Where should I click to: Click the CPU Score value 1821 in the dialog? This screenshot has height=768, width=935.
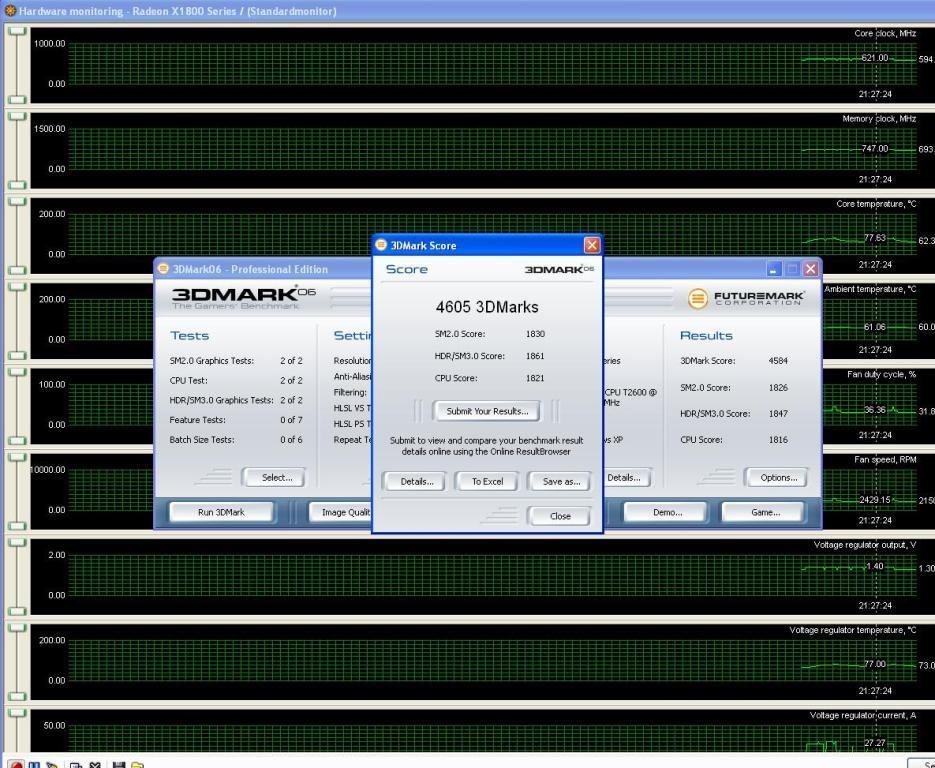click(535, 378)
